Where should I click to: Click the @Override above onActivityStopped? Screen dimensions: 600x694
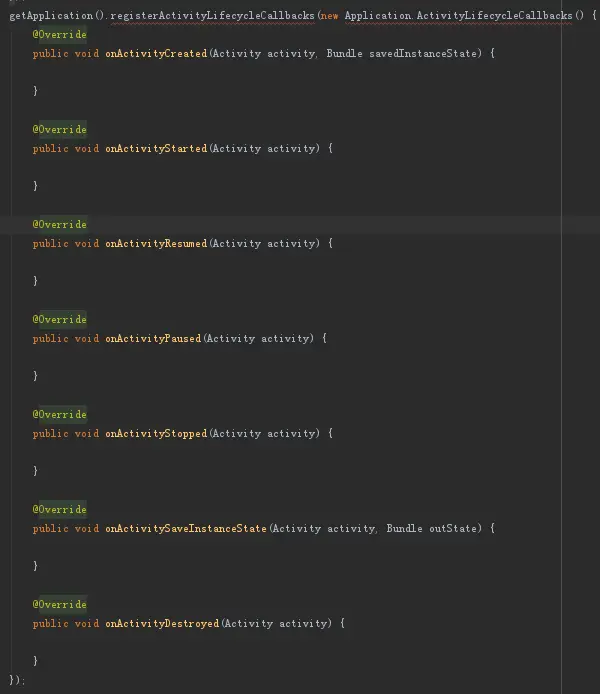tap(60, 415)
